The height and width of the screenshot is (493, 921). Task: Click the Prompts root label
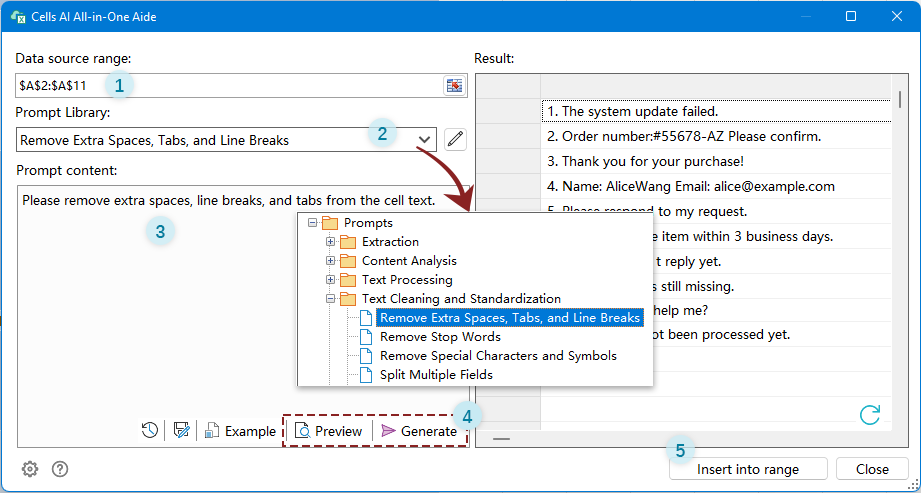point(368,223)
